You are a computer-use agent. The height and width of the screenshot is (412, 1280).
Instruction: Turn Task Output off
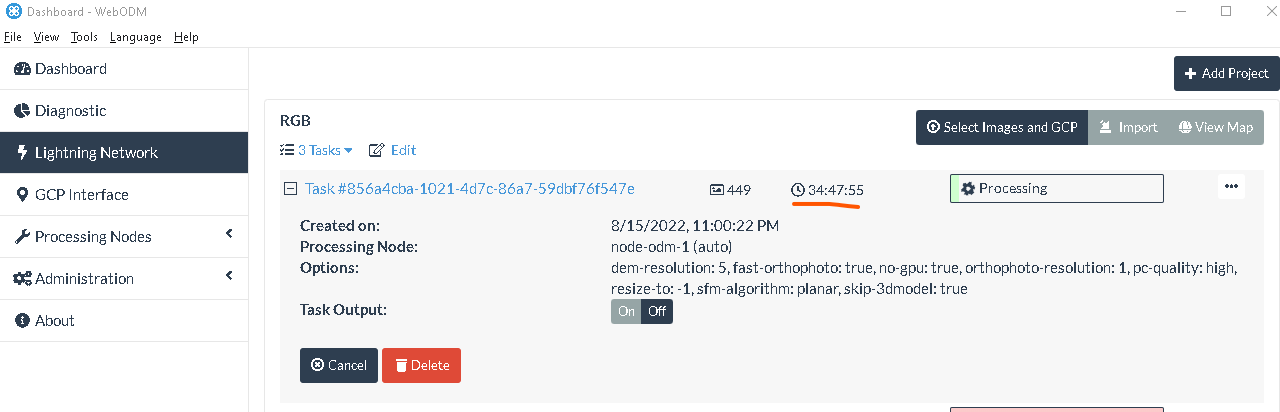[x=657, y=311]
